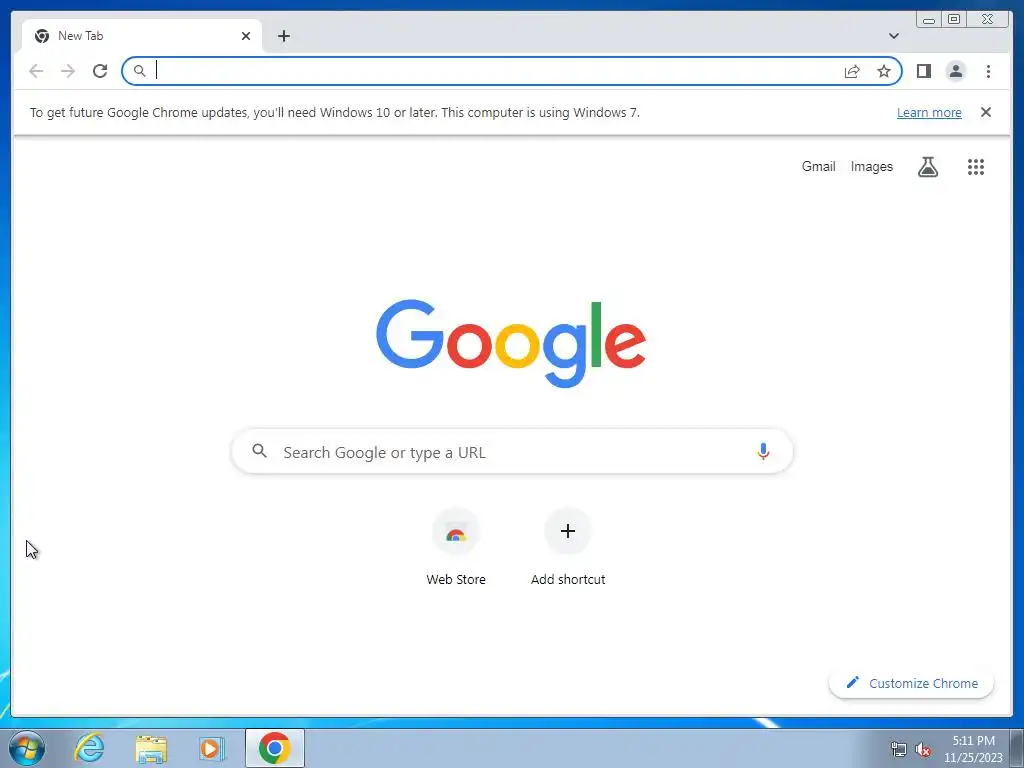
Task: Start voice search with microphone icon
Action: (763, 451)
